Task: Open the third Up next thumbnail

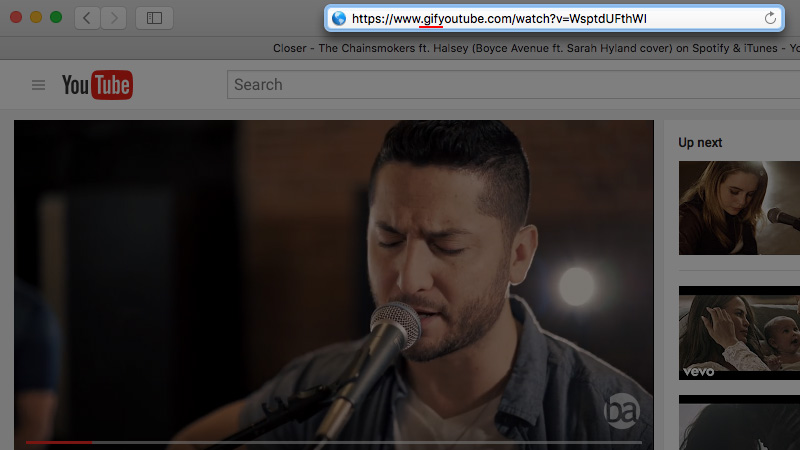Action: click(739, 422)
